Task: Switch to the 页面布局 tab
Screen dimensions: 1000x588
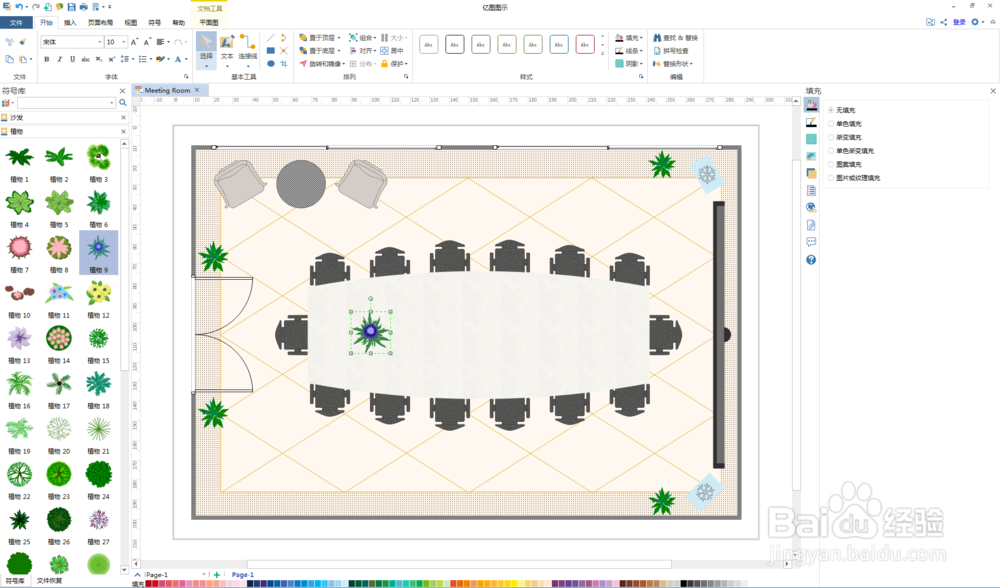Action: click(100, 22)
